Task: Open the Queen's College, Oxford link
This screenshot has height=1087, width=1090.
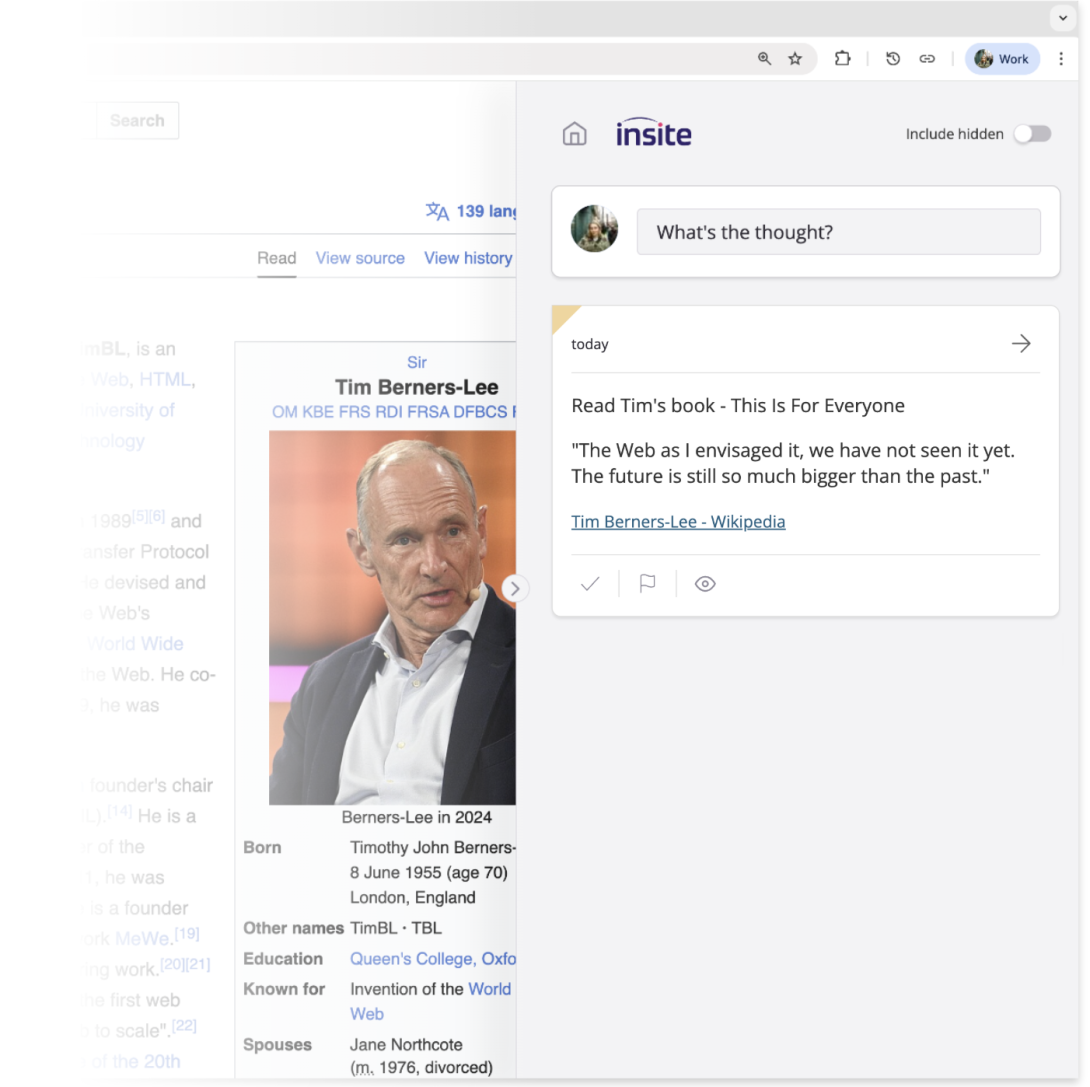Action: coord(432,958)
